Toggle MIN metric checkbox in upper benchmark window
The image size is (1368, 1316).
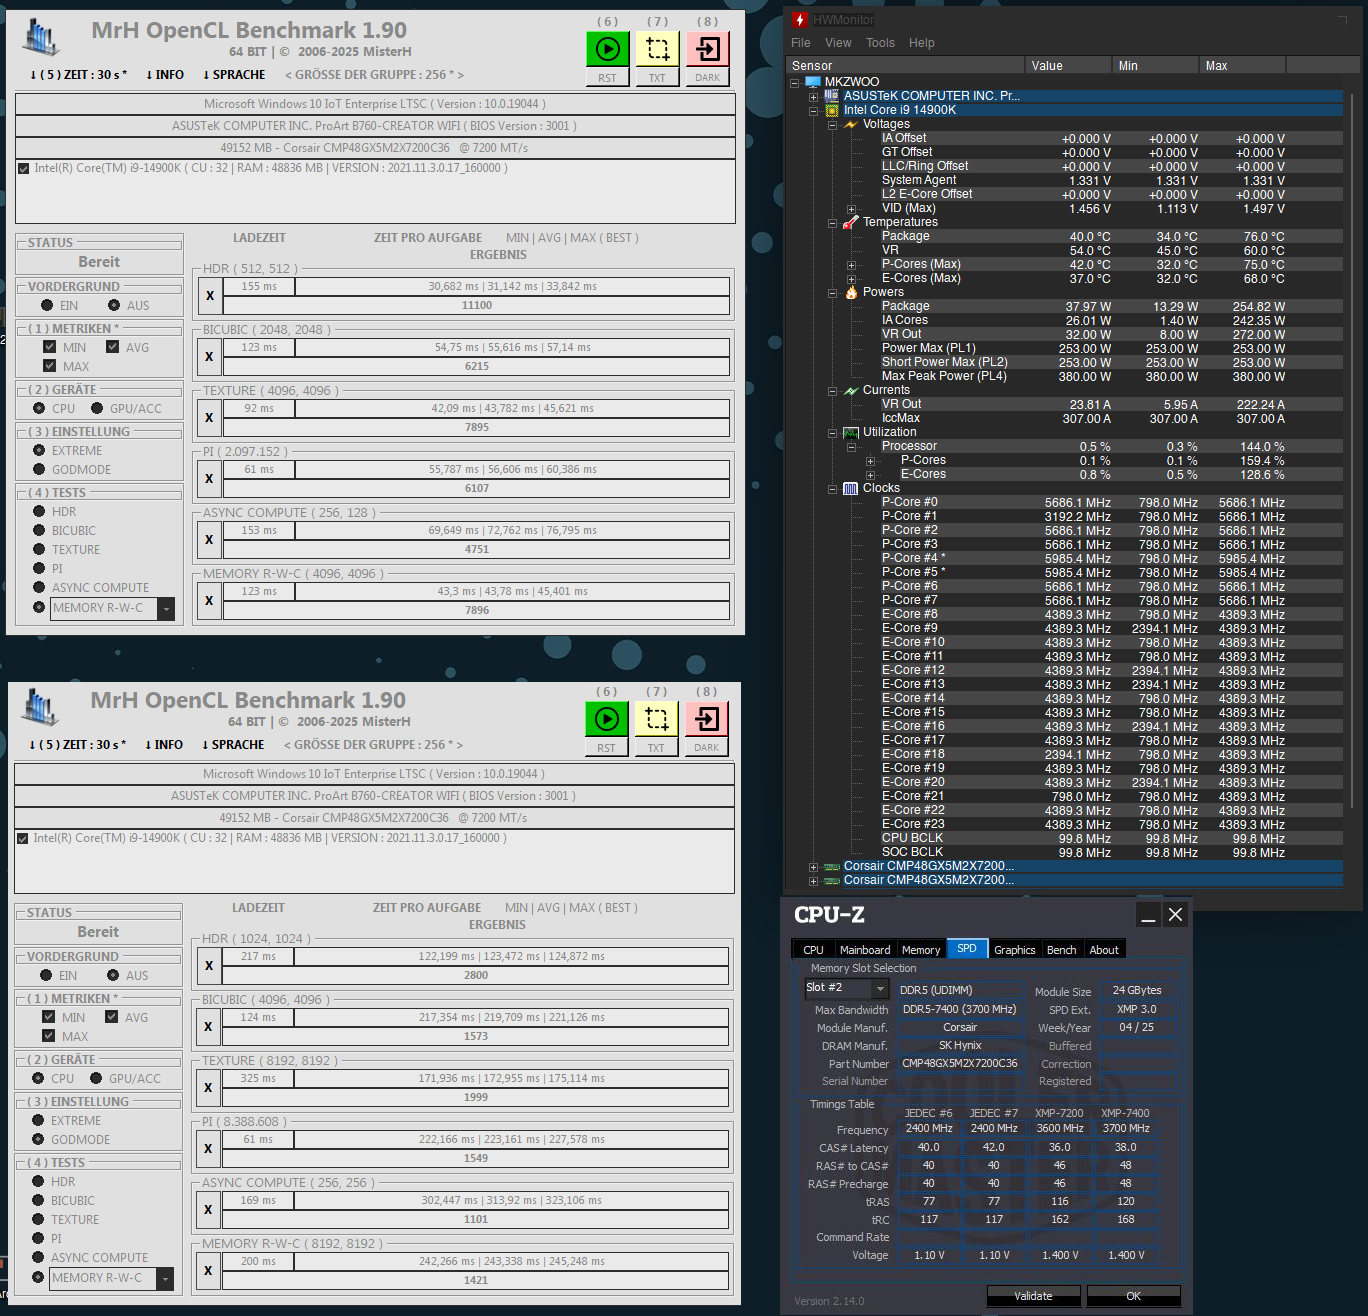pos(50,347)
